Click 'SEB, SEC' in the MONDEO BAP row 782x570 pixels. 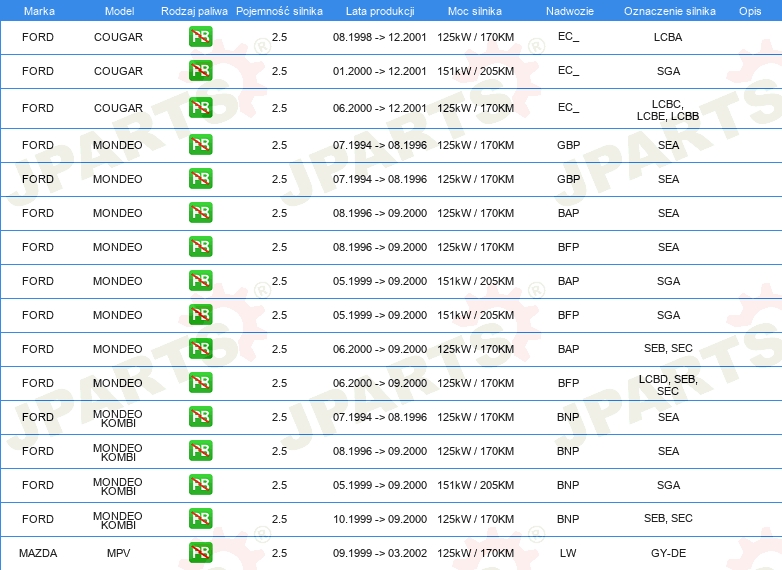[668, 348]
